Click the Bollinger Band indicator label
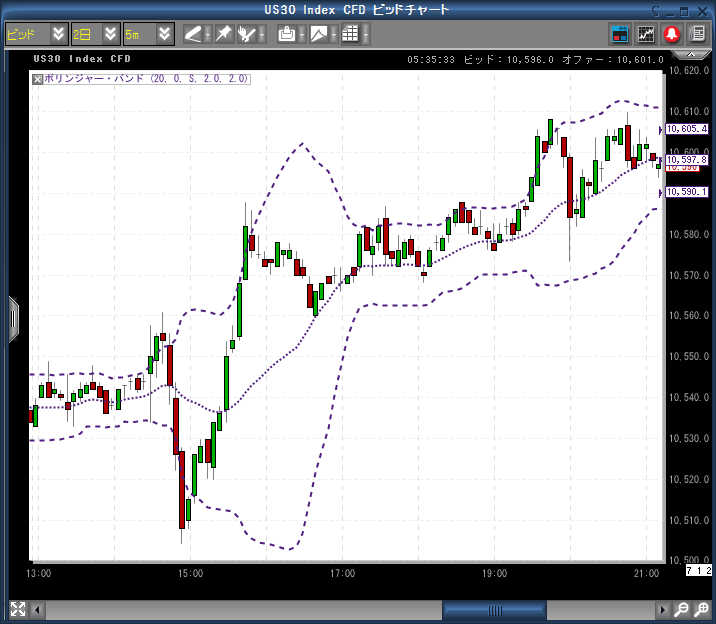Viewport: 716px width, 624px height. (146, 79)
